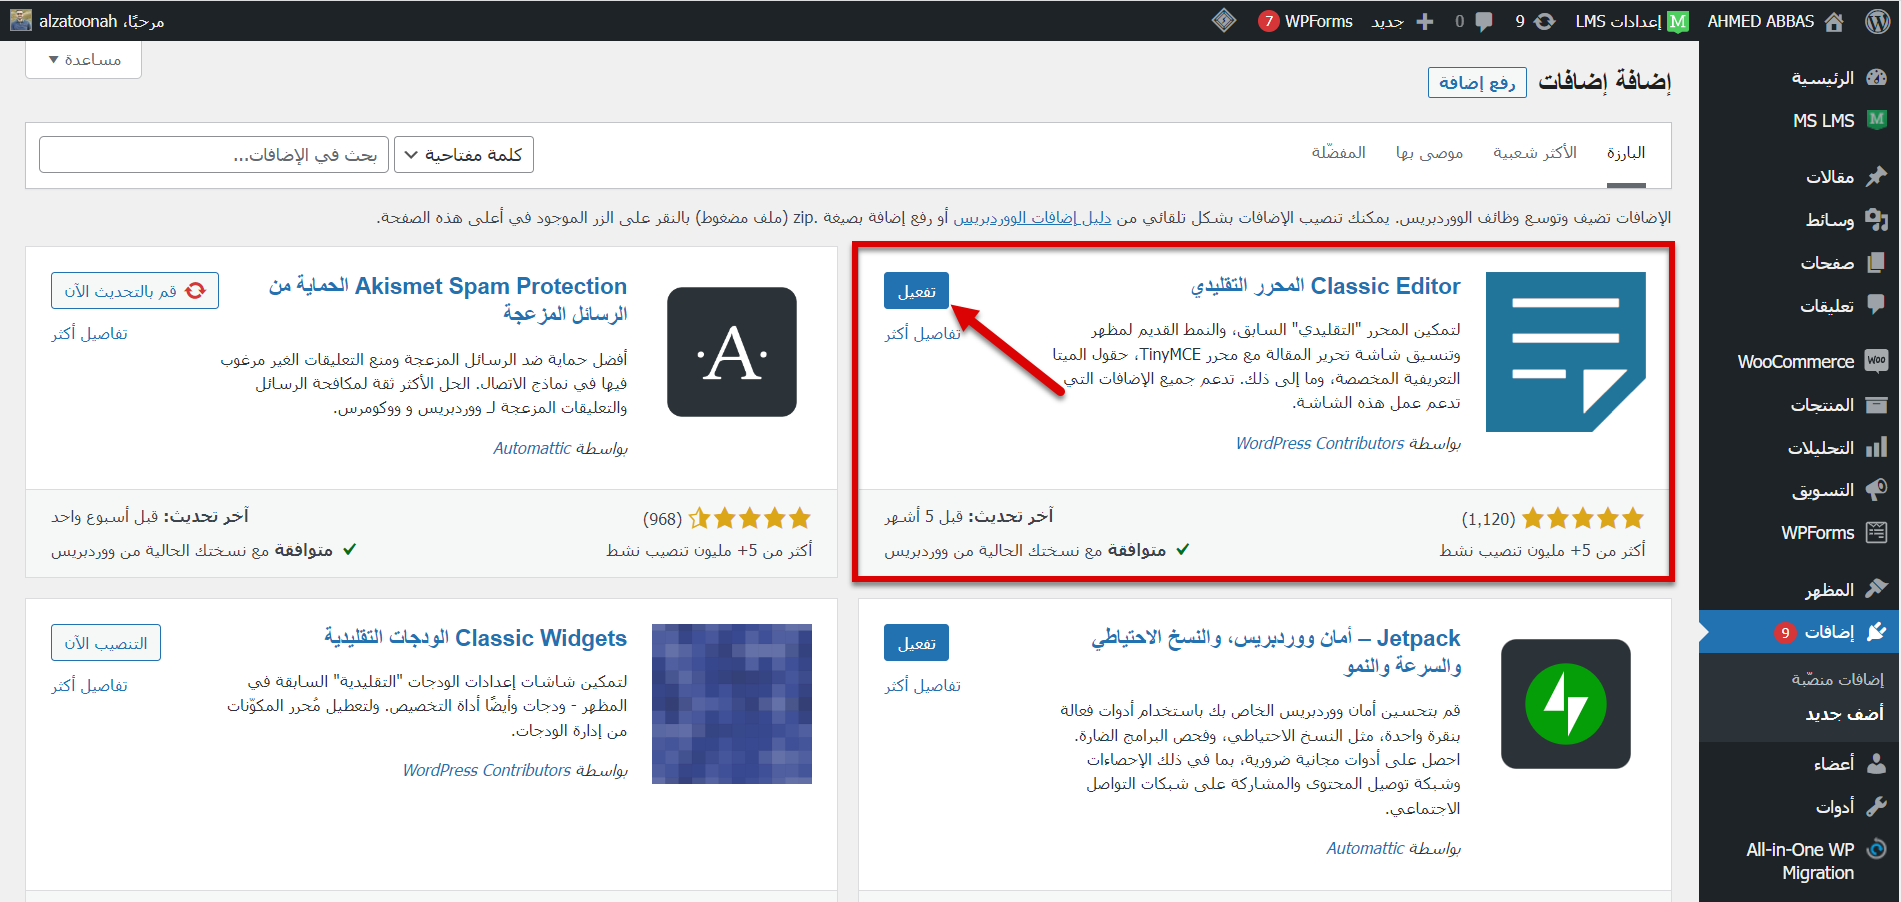Open the Classic Editor plugin title link
Image resolution: width=1901 pixels, height=902 pixels.
coord(1325,286)
